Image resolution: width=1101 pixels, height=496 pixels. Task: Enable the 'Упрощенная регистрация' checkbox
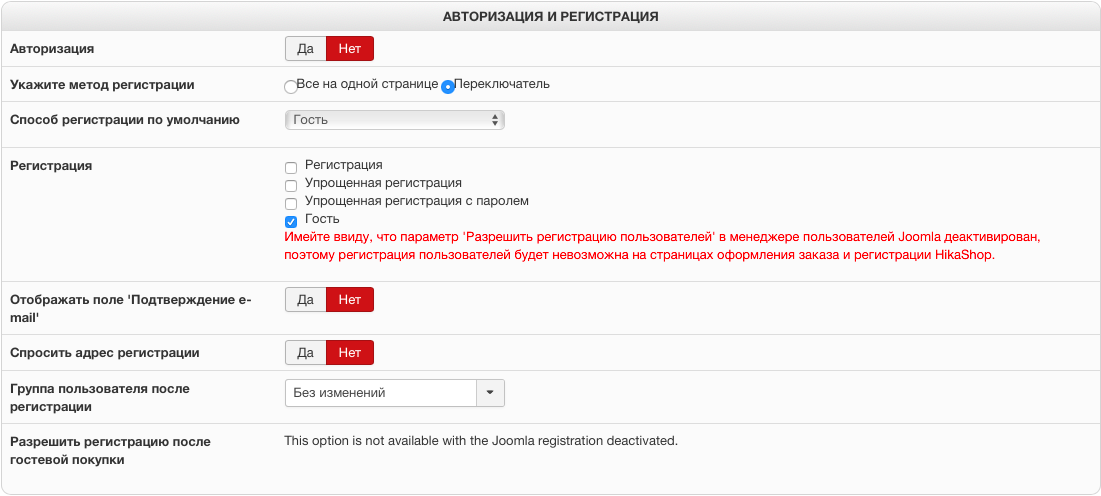[291, 185]
